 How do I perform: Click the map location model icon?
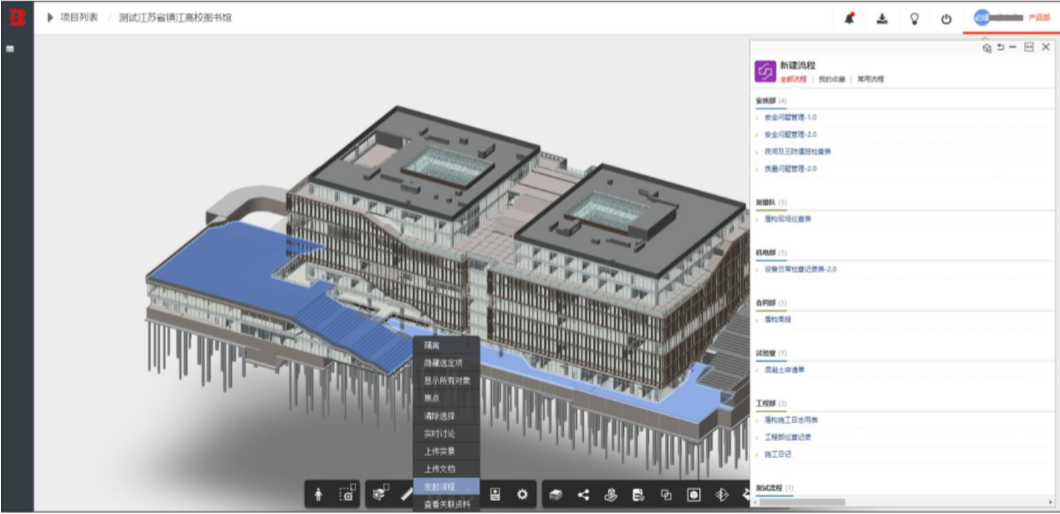611,495
